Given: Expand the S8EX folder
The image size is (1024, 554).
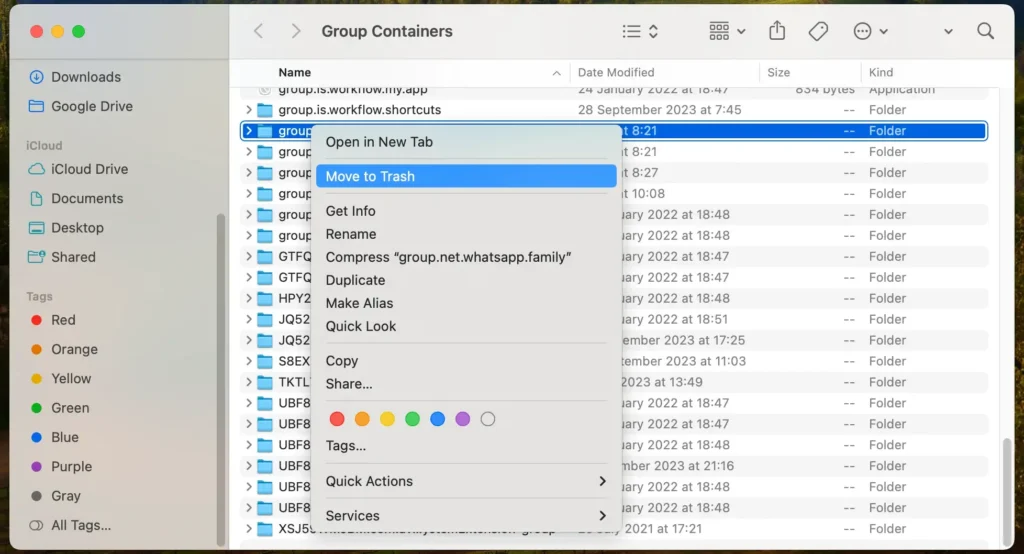Looking at the screenshot, I should point(249,361).
